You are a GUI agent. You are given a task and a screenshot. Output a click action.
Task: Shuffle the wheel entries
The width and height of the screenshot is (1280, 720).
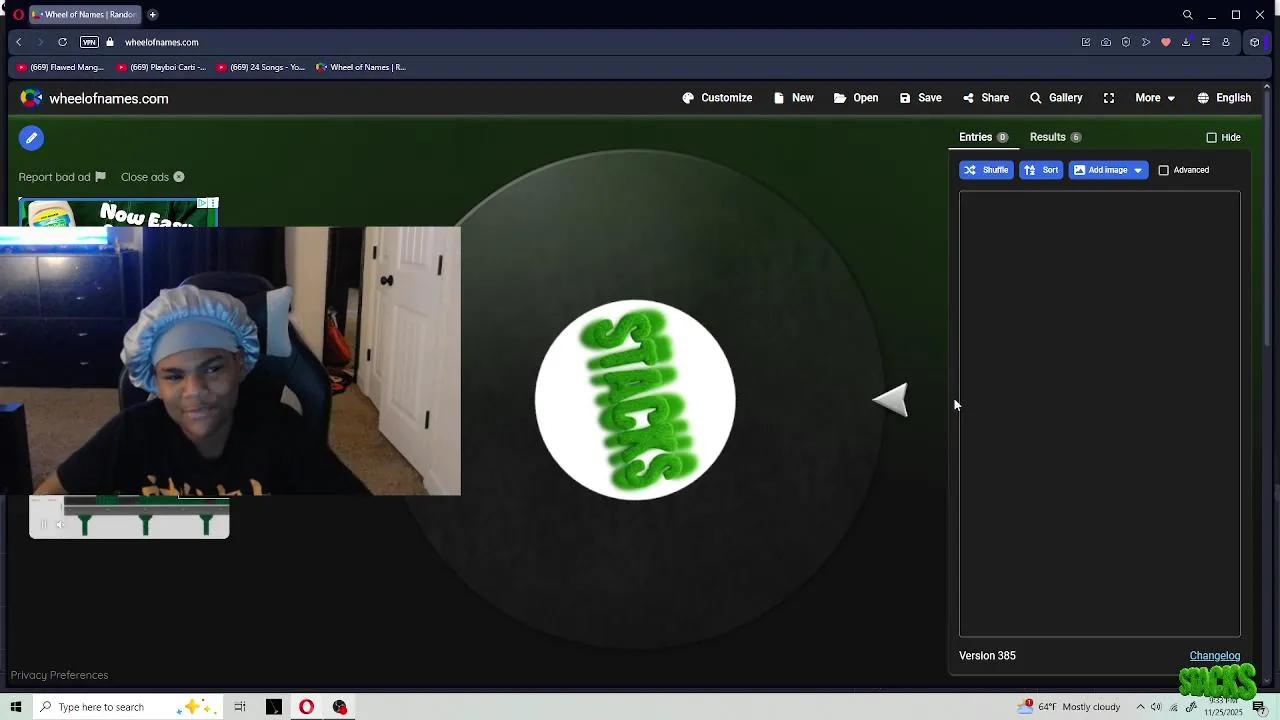pos(986,170)
